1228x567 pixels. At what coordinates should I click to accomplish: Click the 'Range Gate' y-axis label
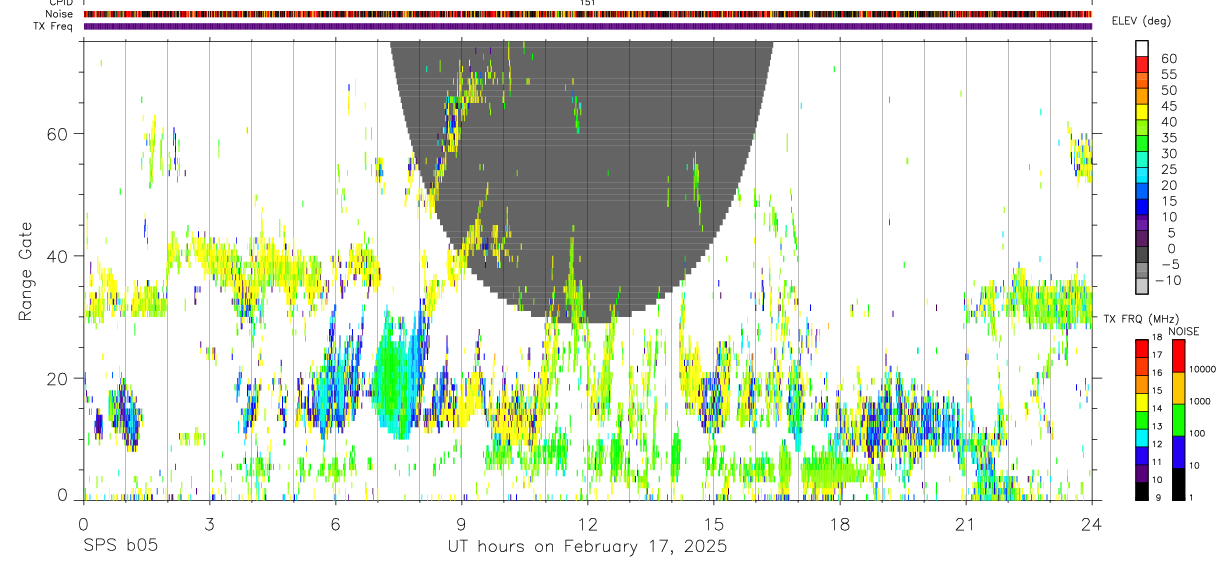pyautogui.click(x=27, y=271)
